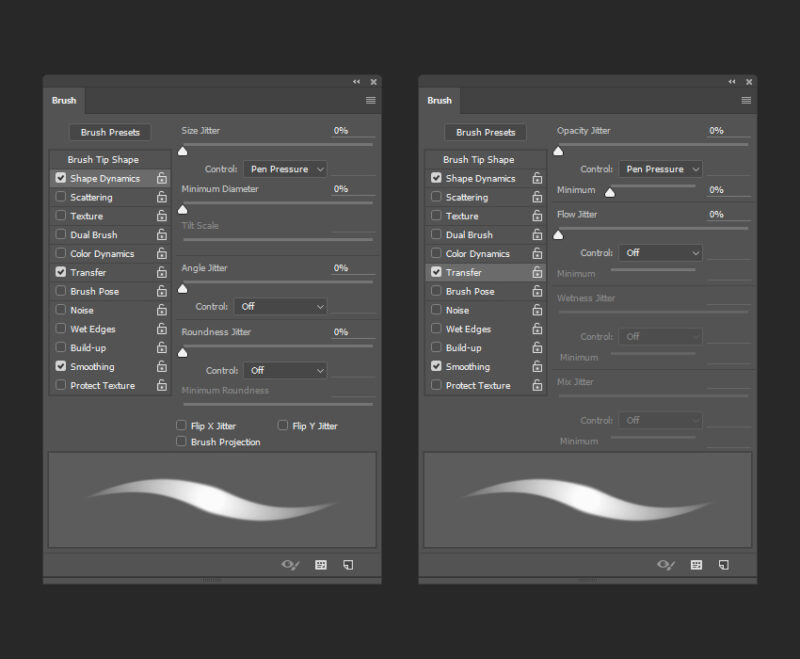Click the left panel's hamburger menu icon

click(371, 101)
